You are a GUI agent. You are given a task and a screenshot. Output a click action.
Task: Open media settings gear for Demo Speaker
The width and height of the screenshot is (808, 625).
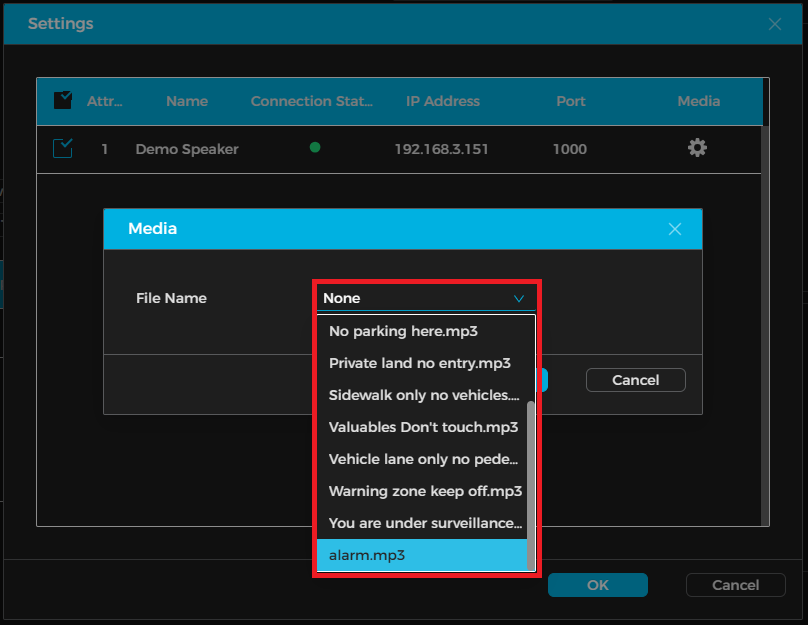(x=697, y=148)
